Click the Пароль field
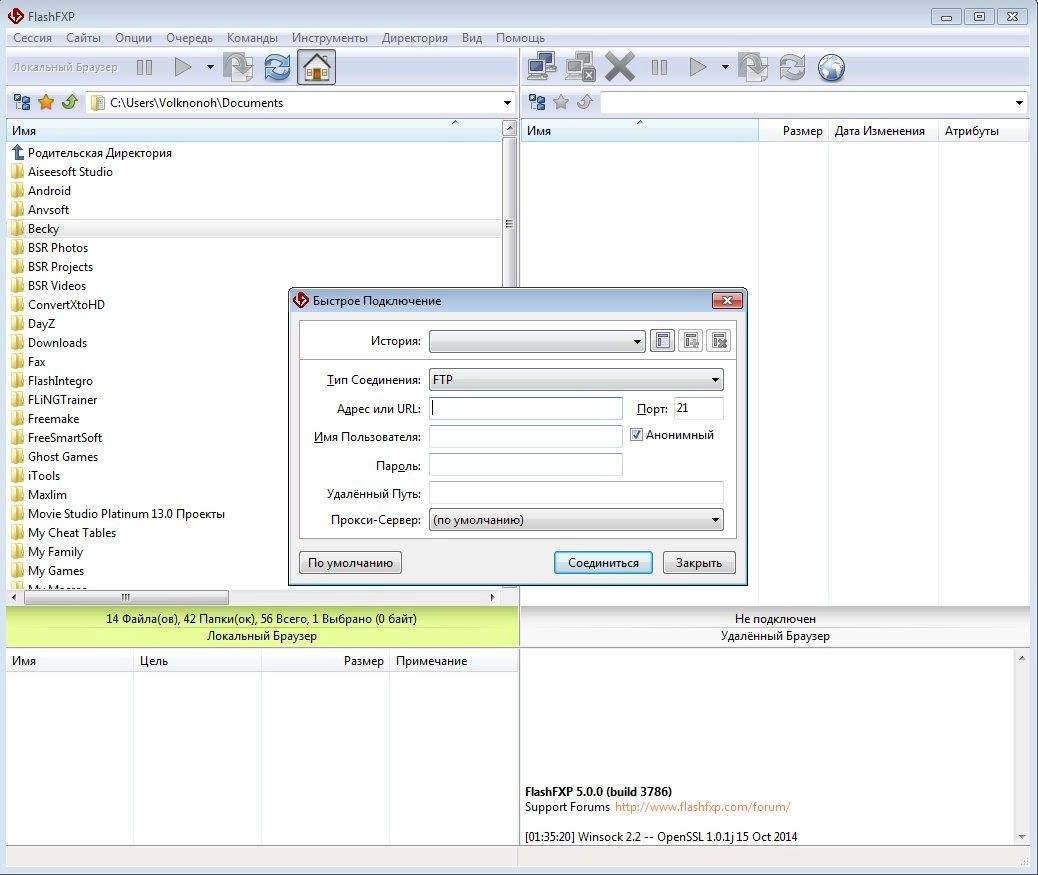 click(526, 465)
